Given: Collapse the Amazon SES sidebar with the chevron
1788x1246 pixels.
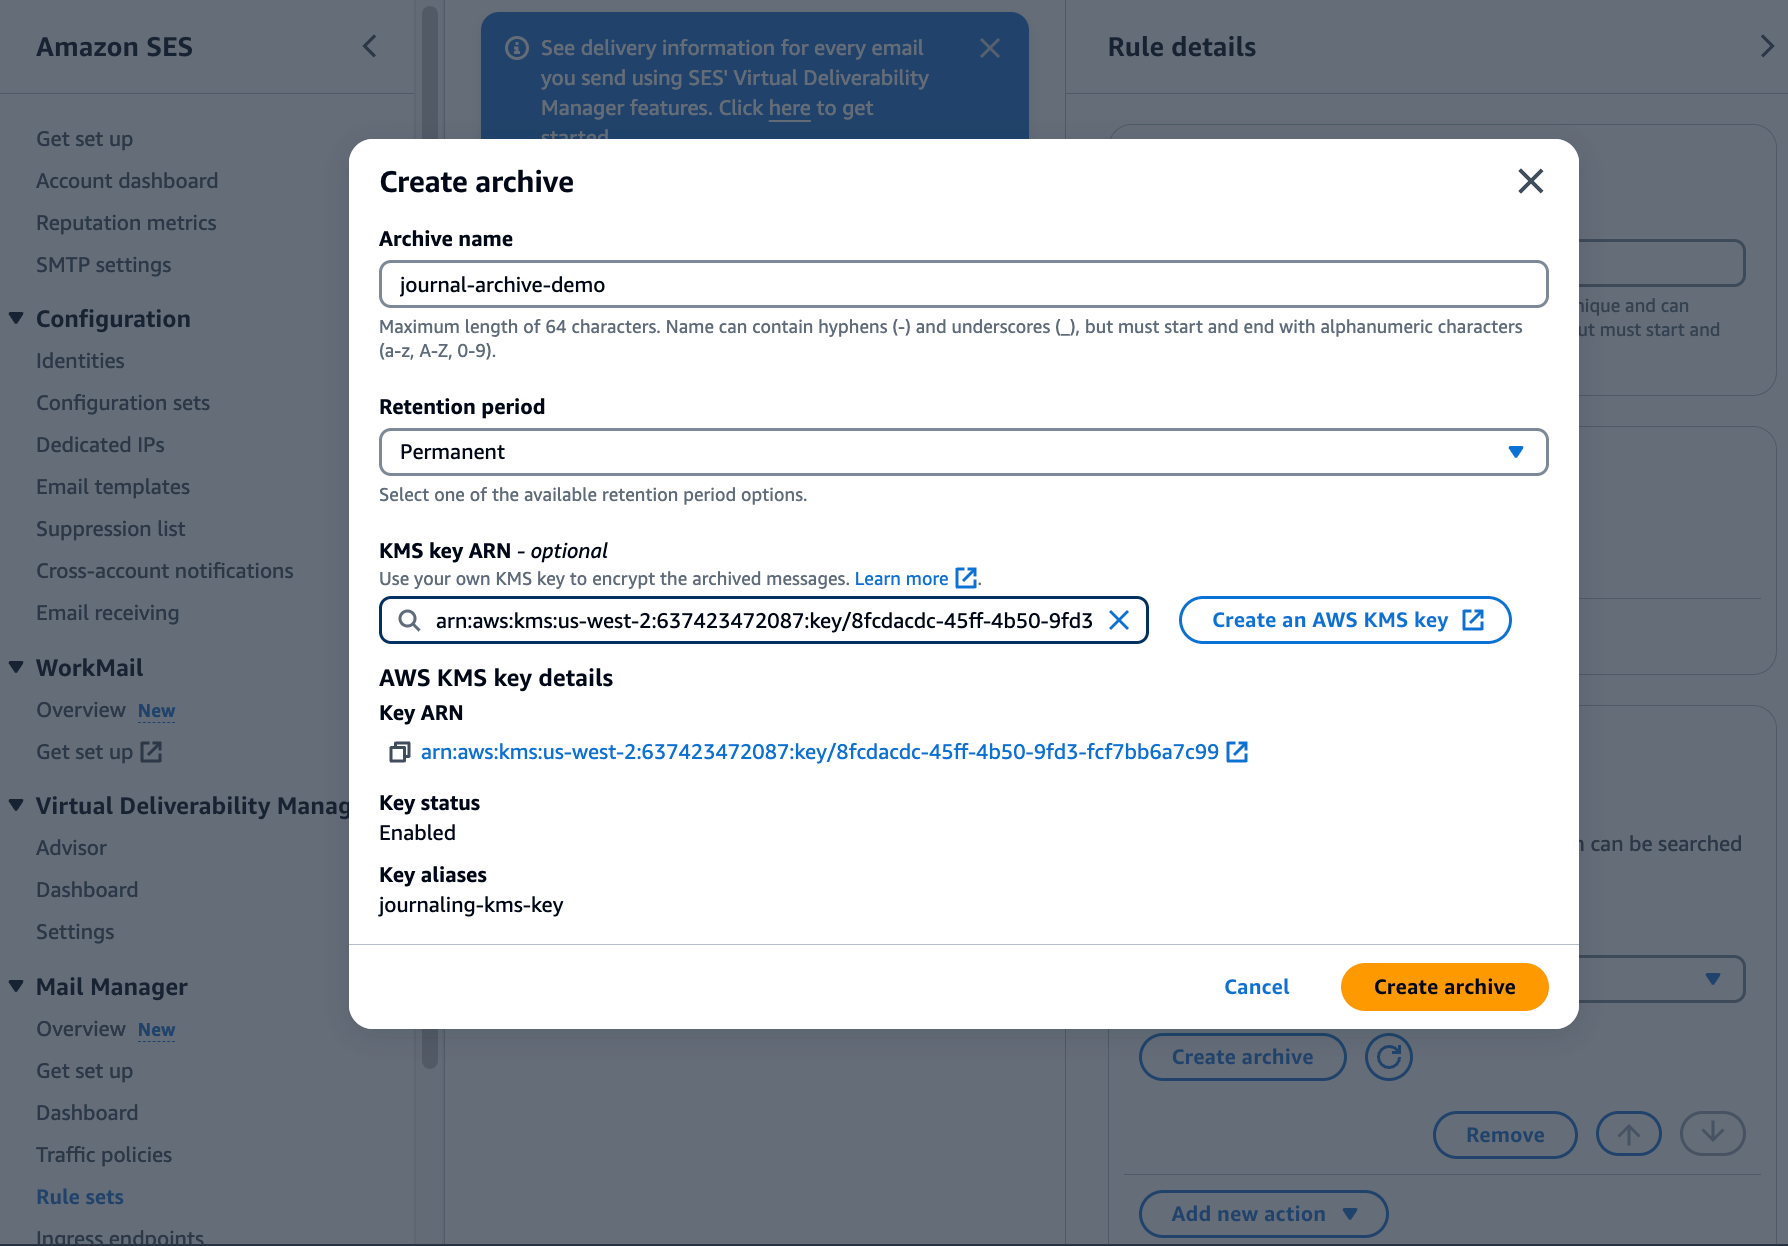Looking at the screenshot, I should point(369,46).
